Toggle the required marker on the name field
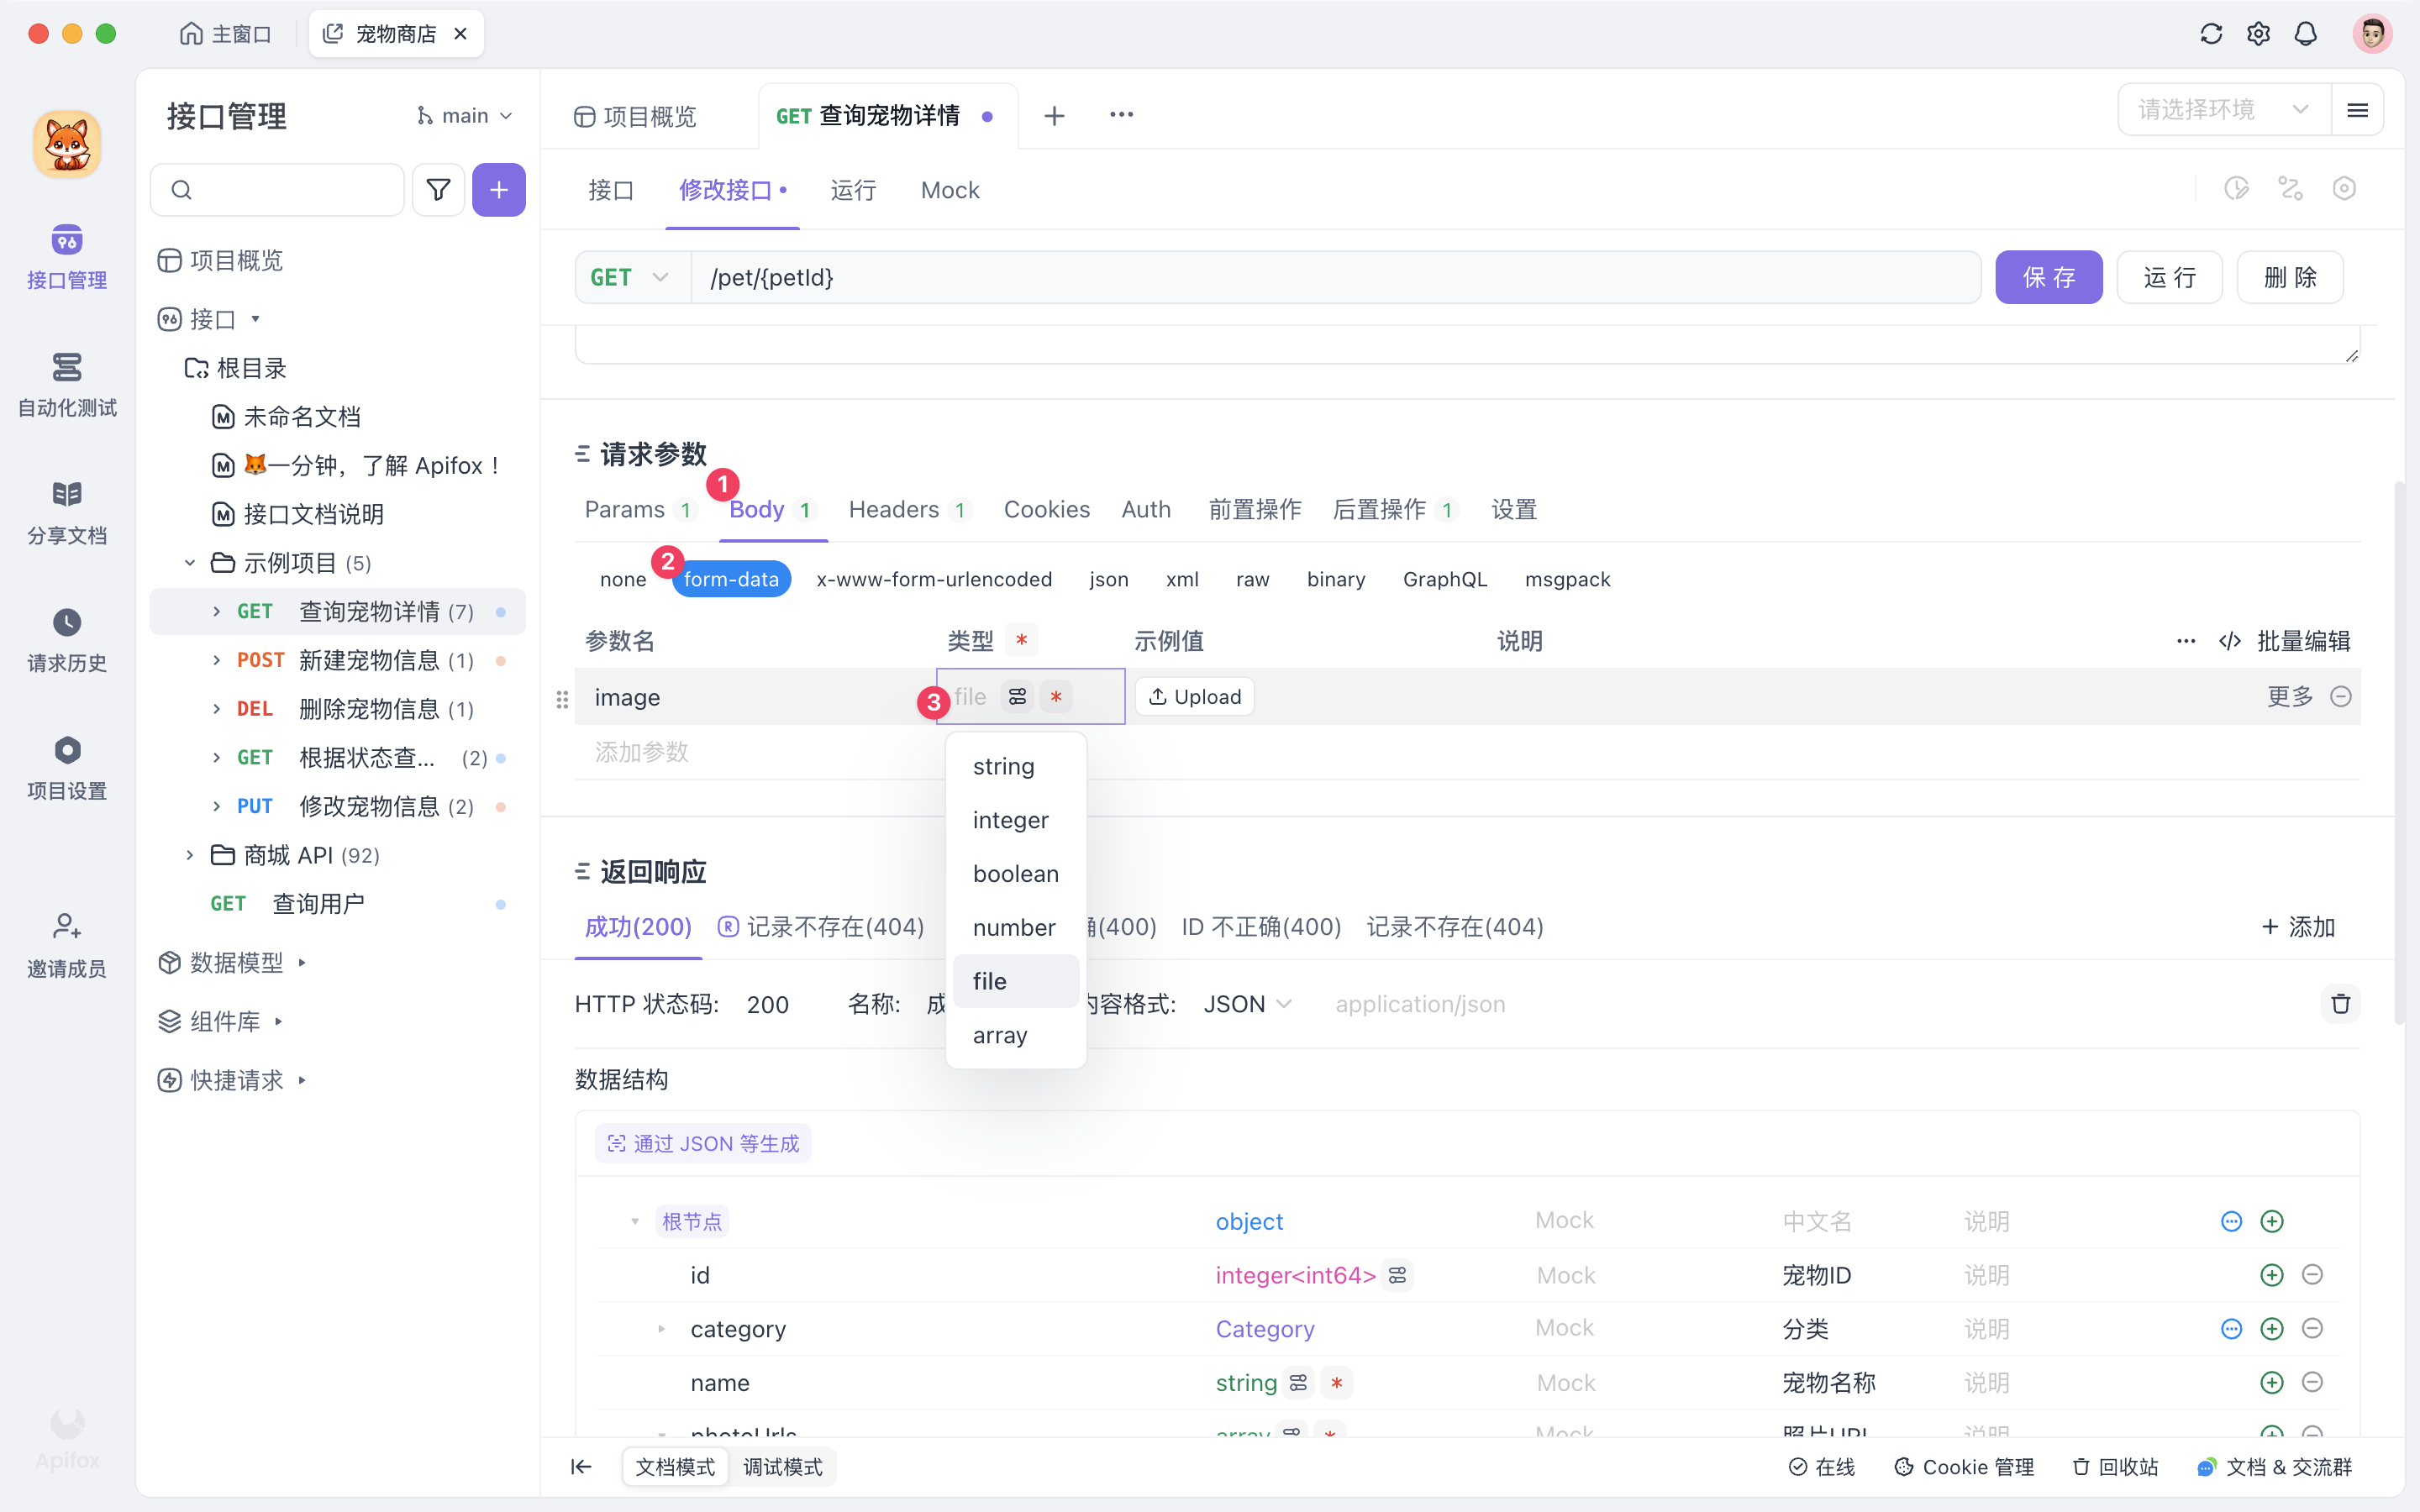Viewport: 2420px width, 1512px height. 1338,1382
